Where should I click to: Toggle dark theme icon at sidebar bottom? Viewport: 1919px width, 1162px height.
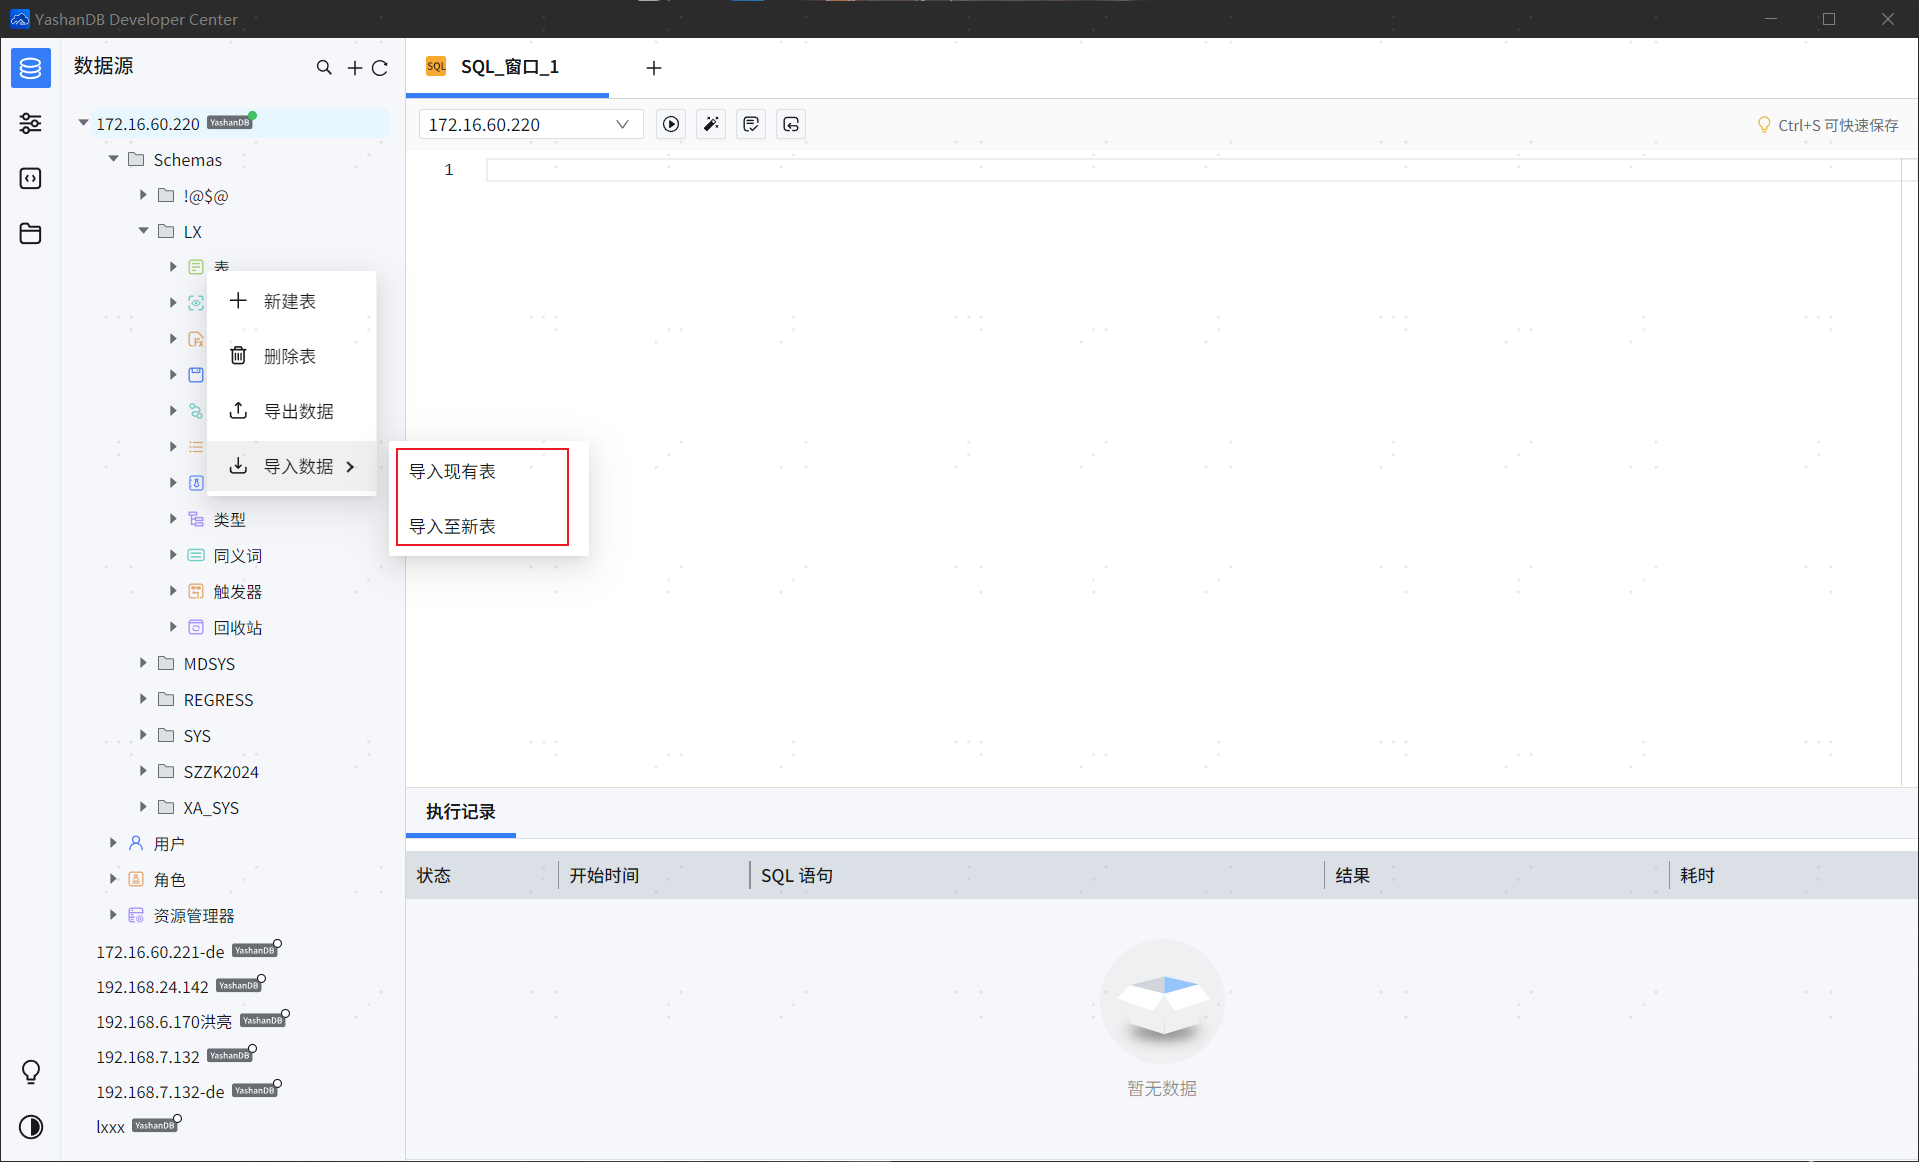31,1127
